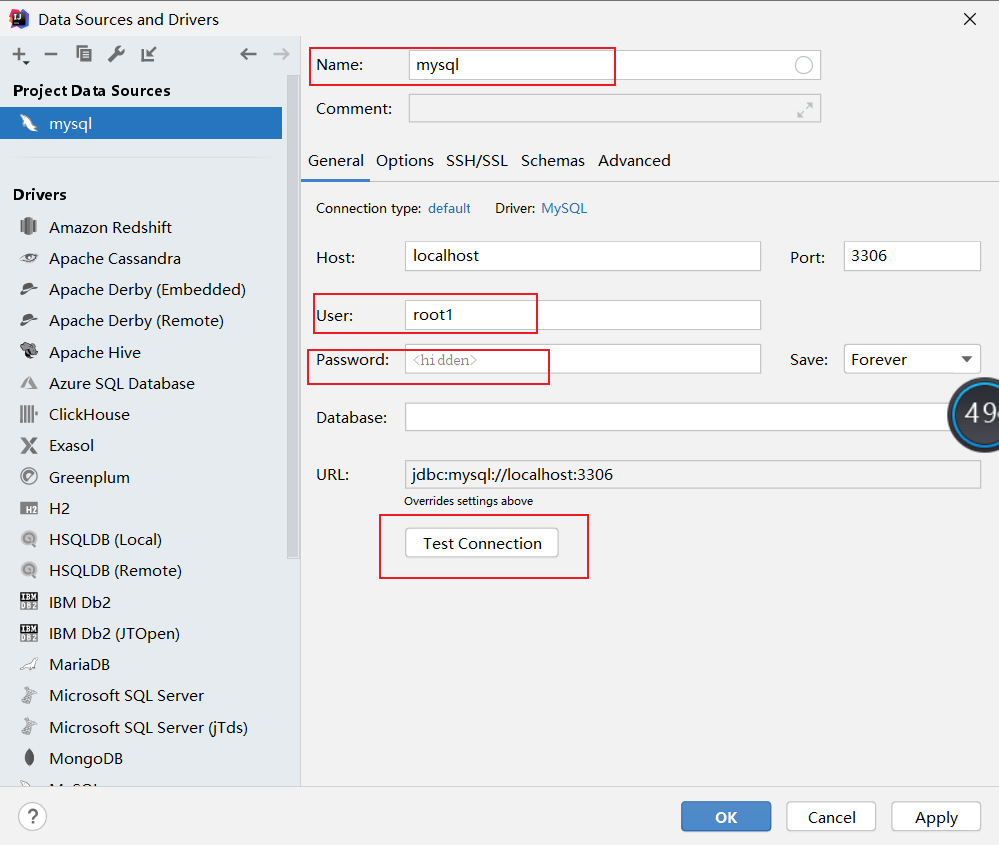Click the MySQL driver link

(564, 208)
